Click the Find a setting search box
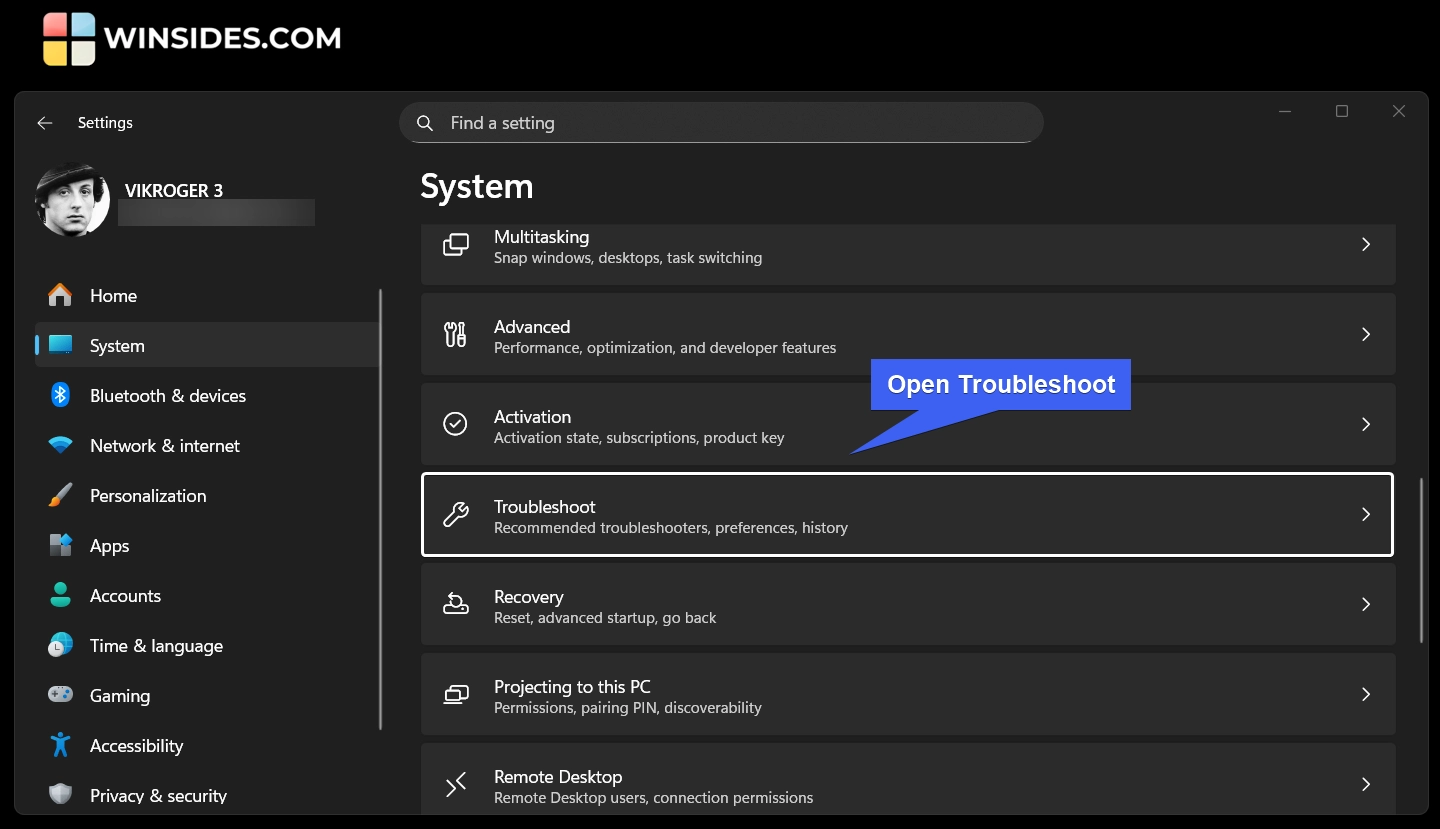The image size is (1440, 829). [730, 123]
